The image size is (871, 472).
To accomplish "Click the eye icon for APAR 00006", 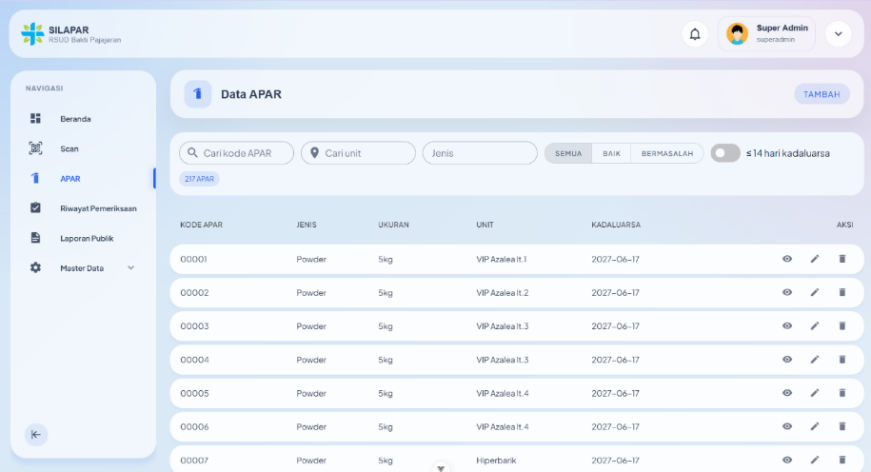I will pyautogui.click(x=787, y=426).
